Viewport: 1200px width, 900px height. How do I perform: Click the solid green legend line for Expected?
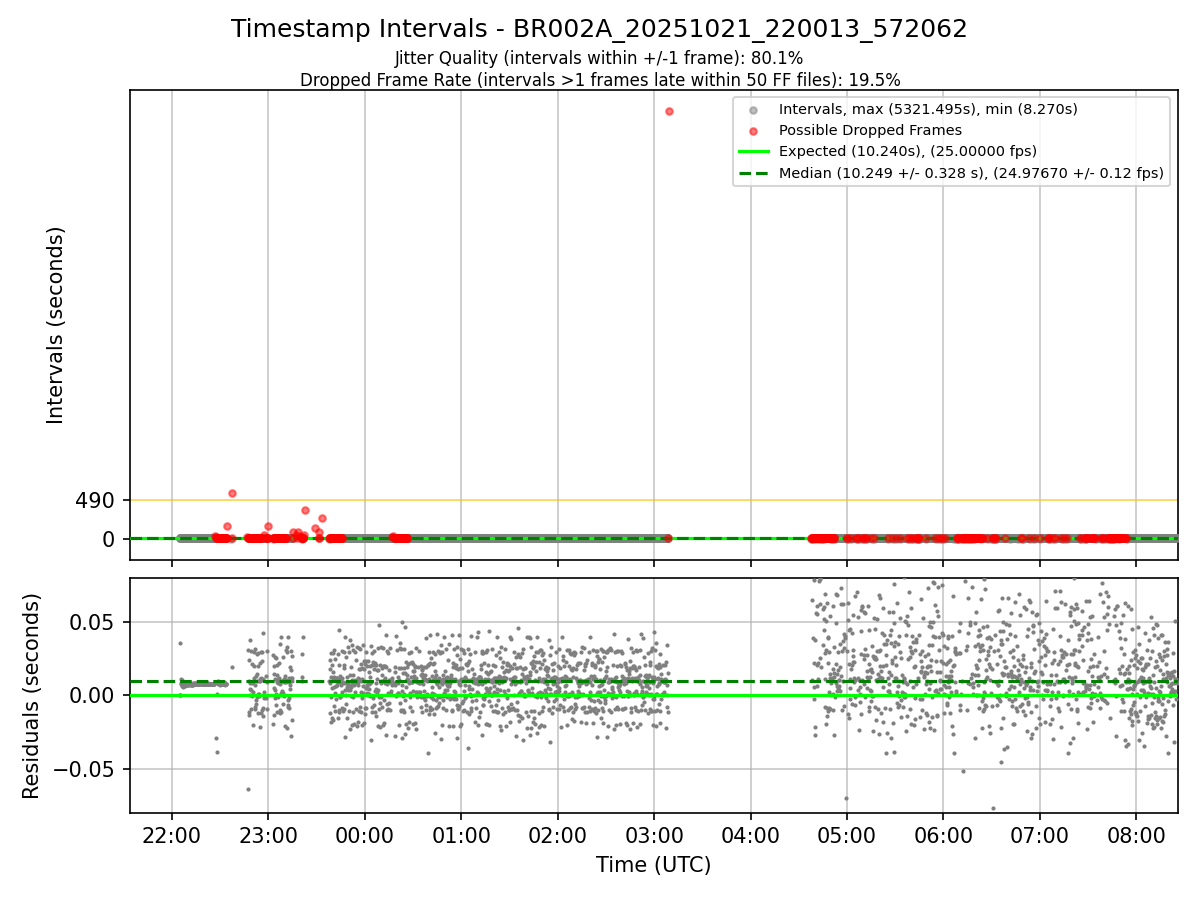point(754,152)
